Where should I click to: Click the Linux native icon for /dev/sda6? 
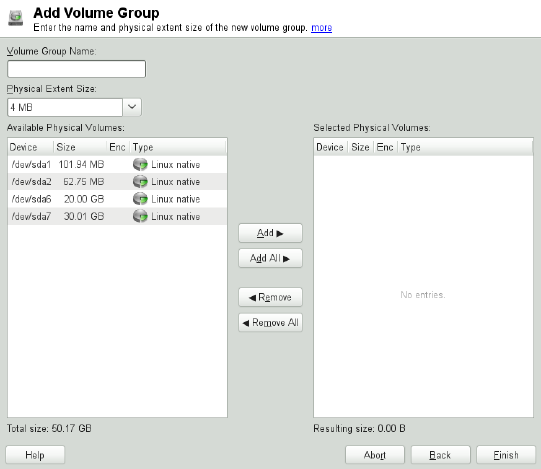140,199
